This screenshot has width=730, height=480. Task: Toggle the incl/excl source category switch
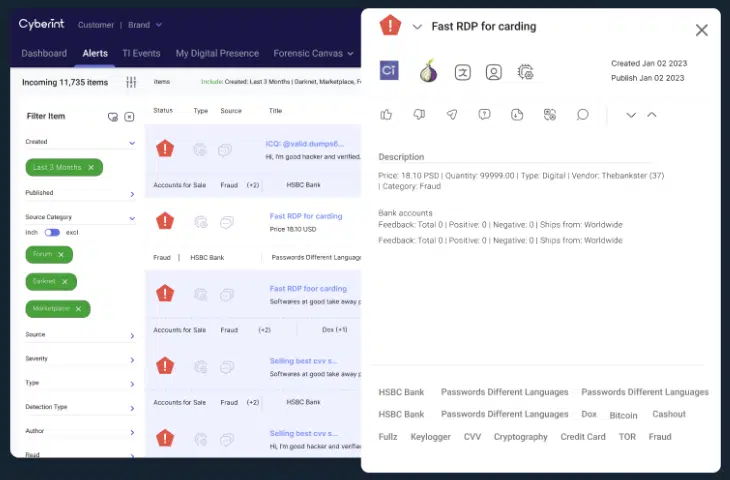(52, 232)
